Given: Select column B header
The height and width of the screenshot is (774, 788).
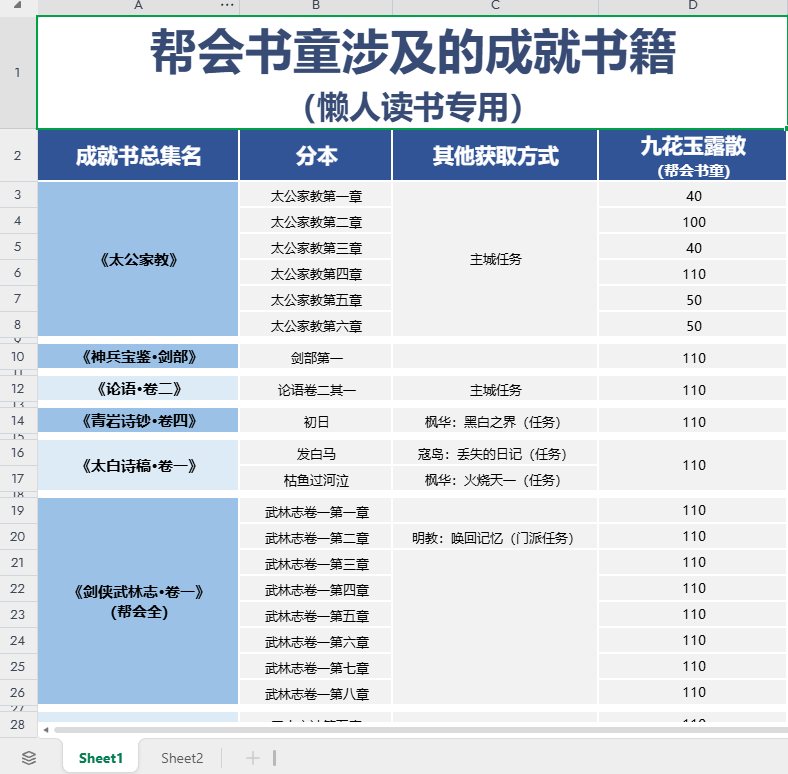Looking at the screenshot, I should point(316,6).
